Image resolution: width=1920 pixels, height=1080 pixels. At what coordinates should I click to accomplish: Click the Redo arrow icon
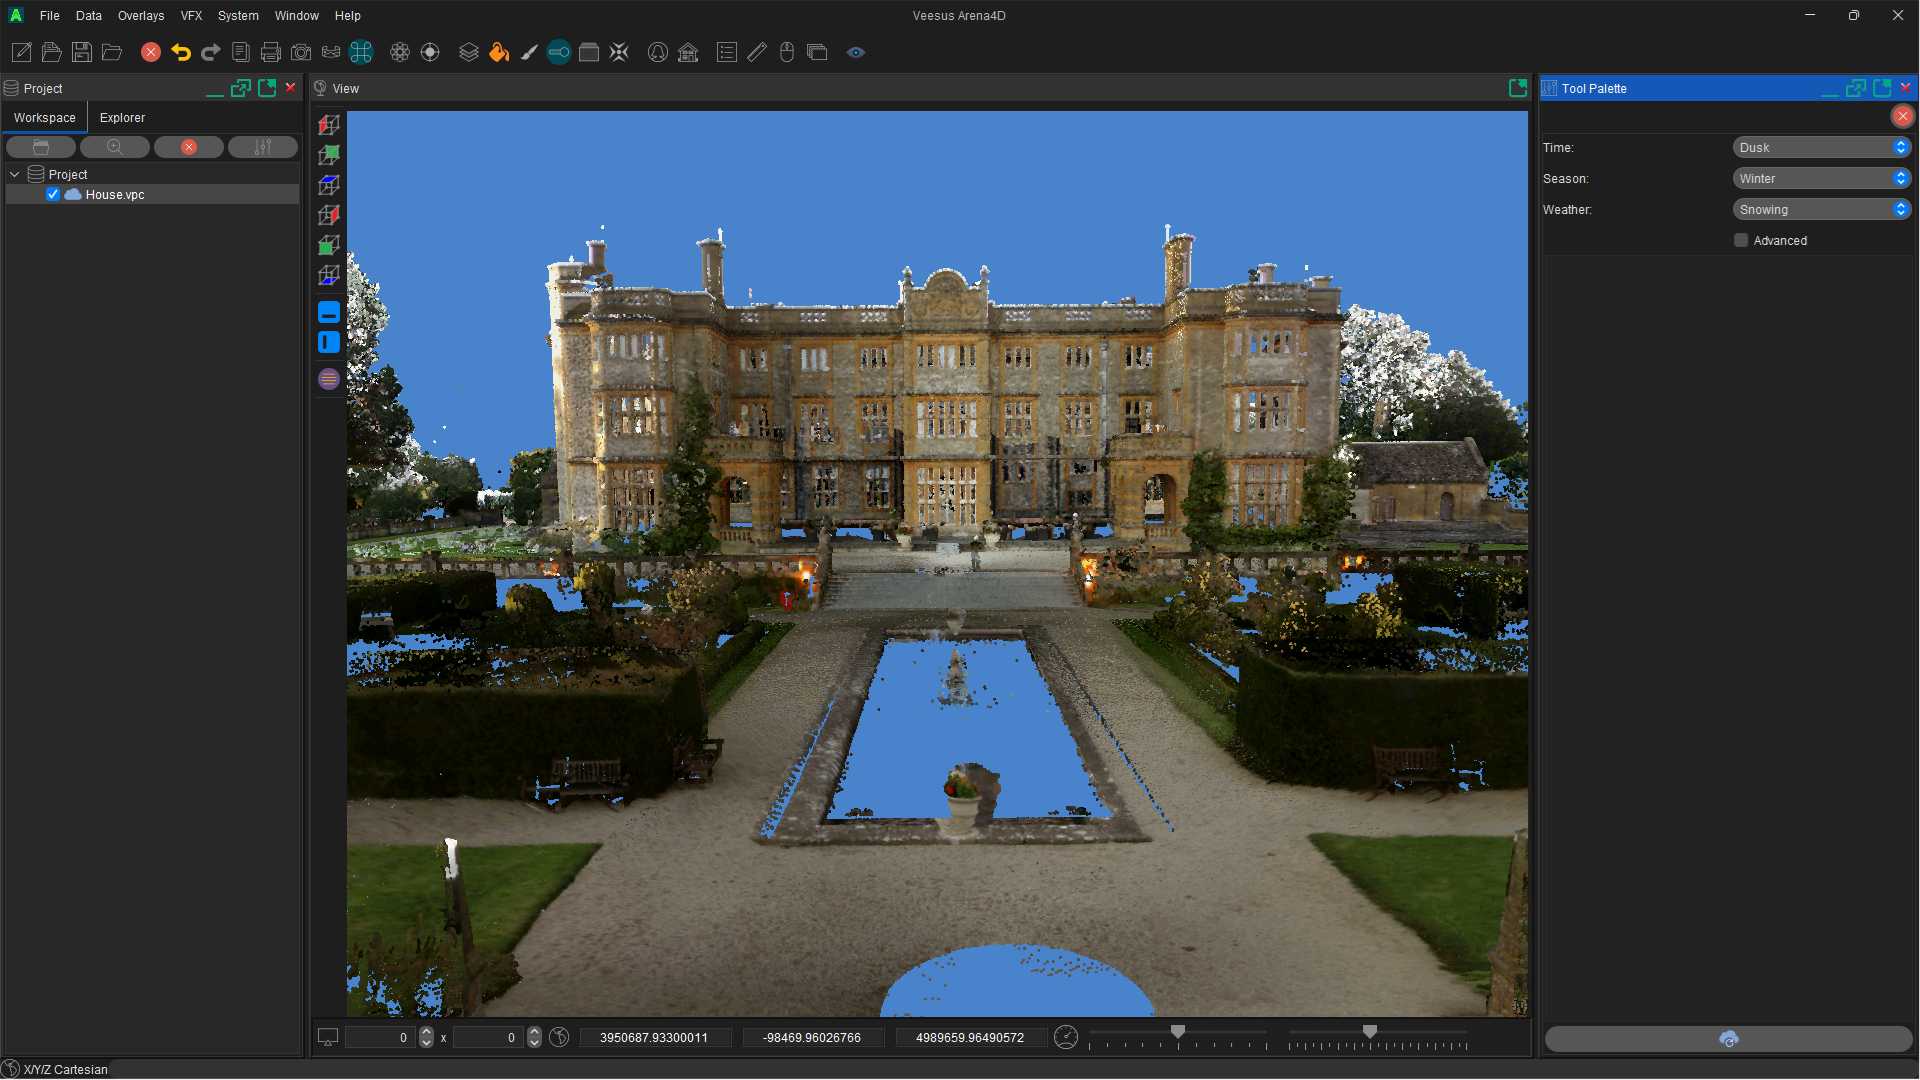click(210, 52)
